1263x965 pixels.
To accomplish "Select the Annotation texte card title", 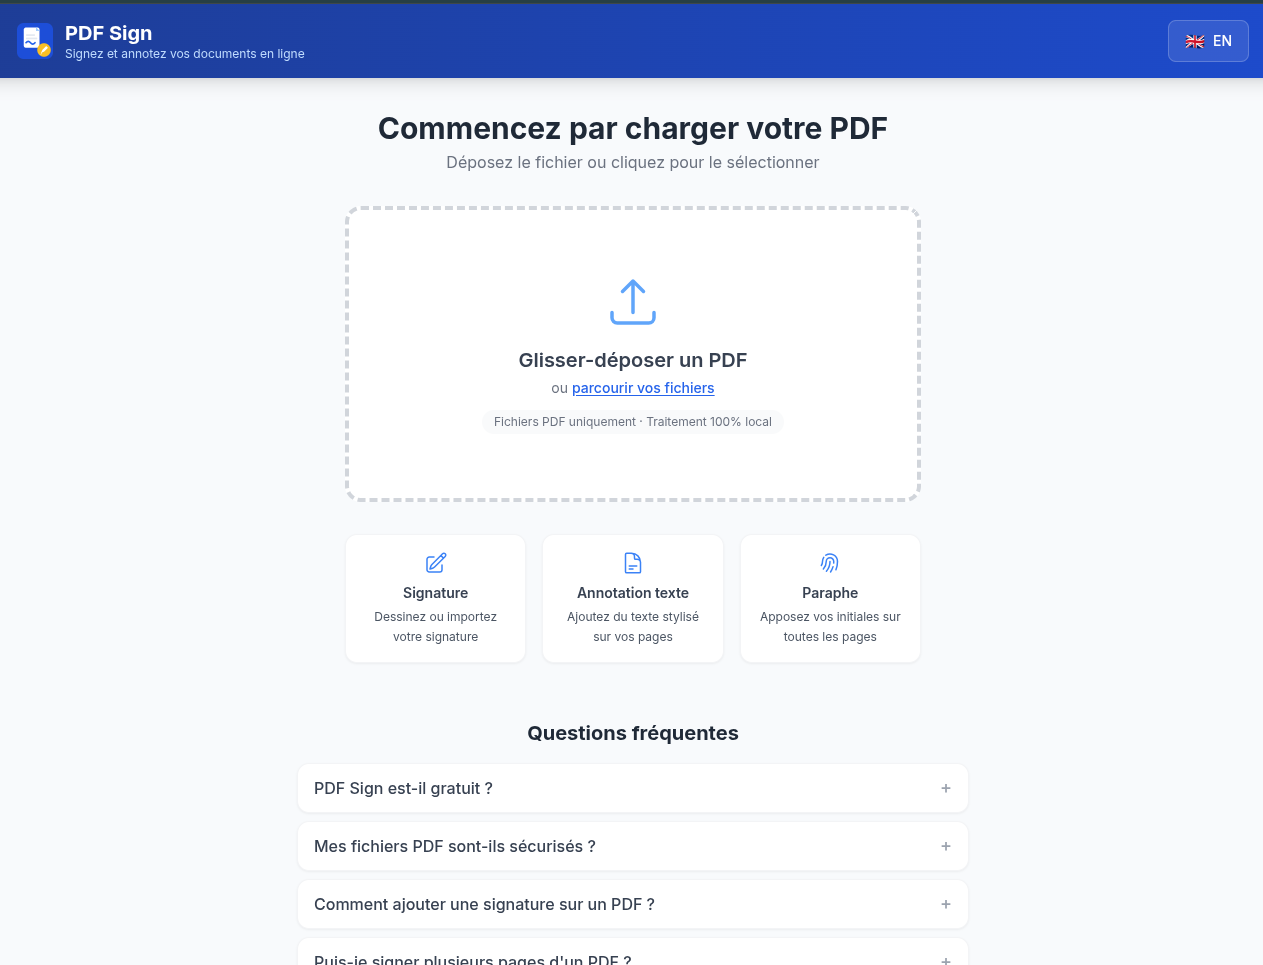I will (633, 593).
